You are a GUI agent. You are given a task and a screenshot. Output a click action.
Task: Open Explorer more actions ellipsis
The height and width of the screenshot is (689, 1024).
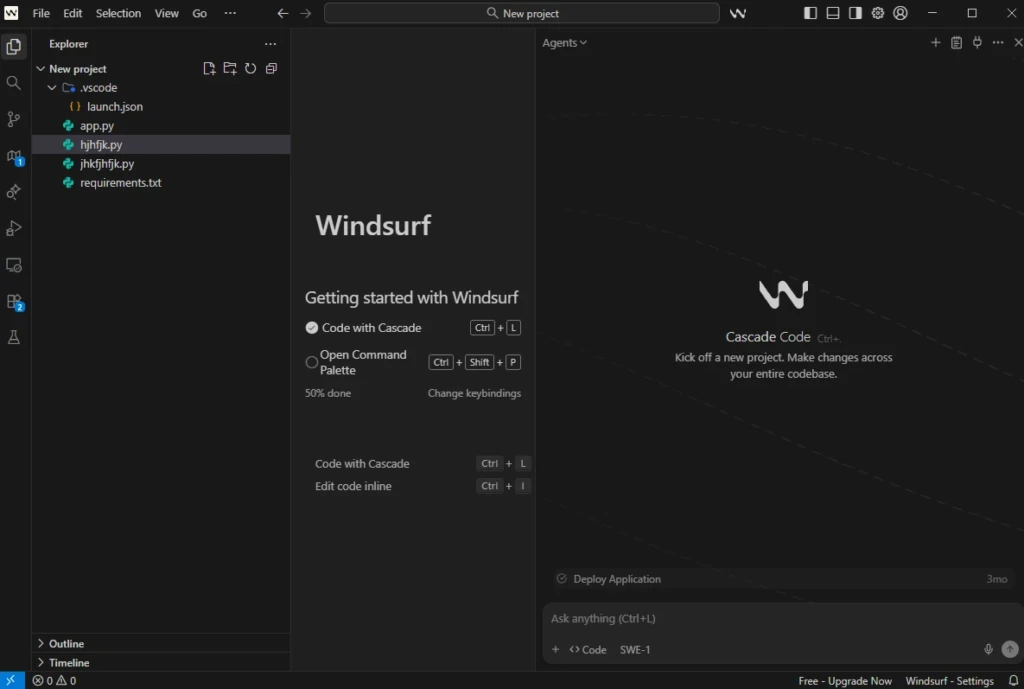pos(270,44)
